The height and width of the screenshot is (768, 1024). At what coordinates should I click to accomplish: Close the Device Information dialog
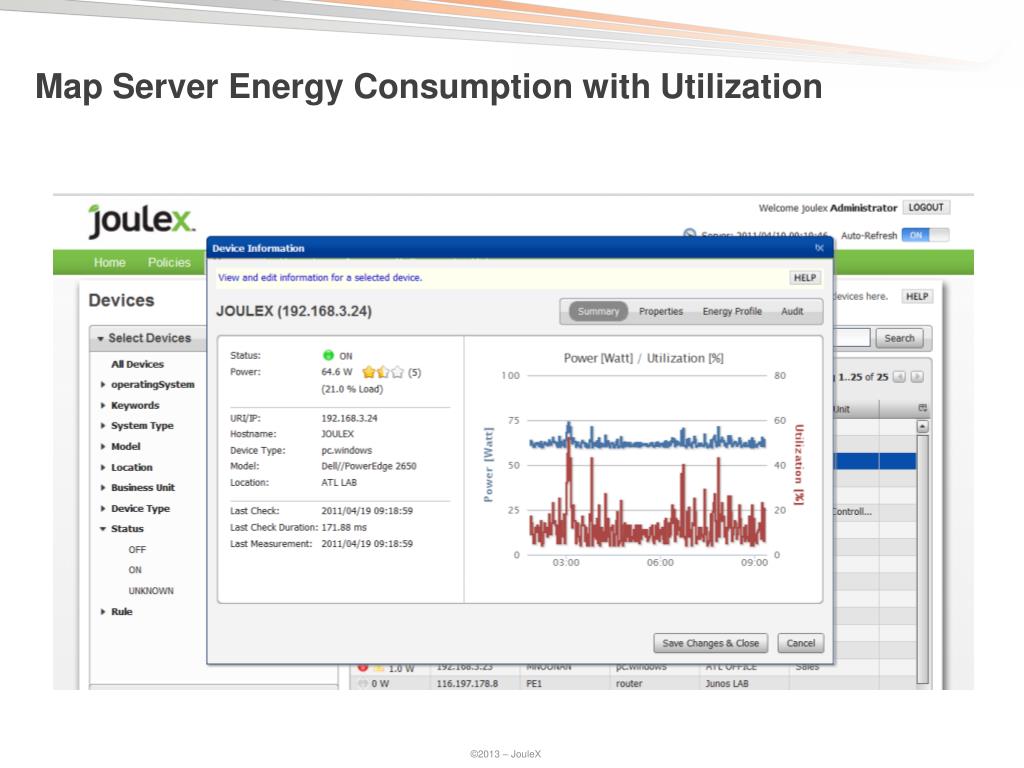(820, 248)
